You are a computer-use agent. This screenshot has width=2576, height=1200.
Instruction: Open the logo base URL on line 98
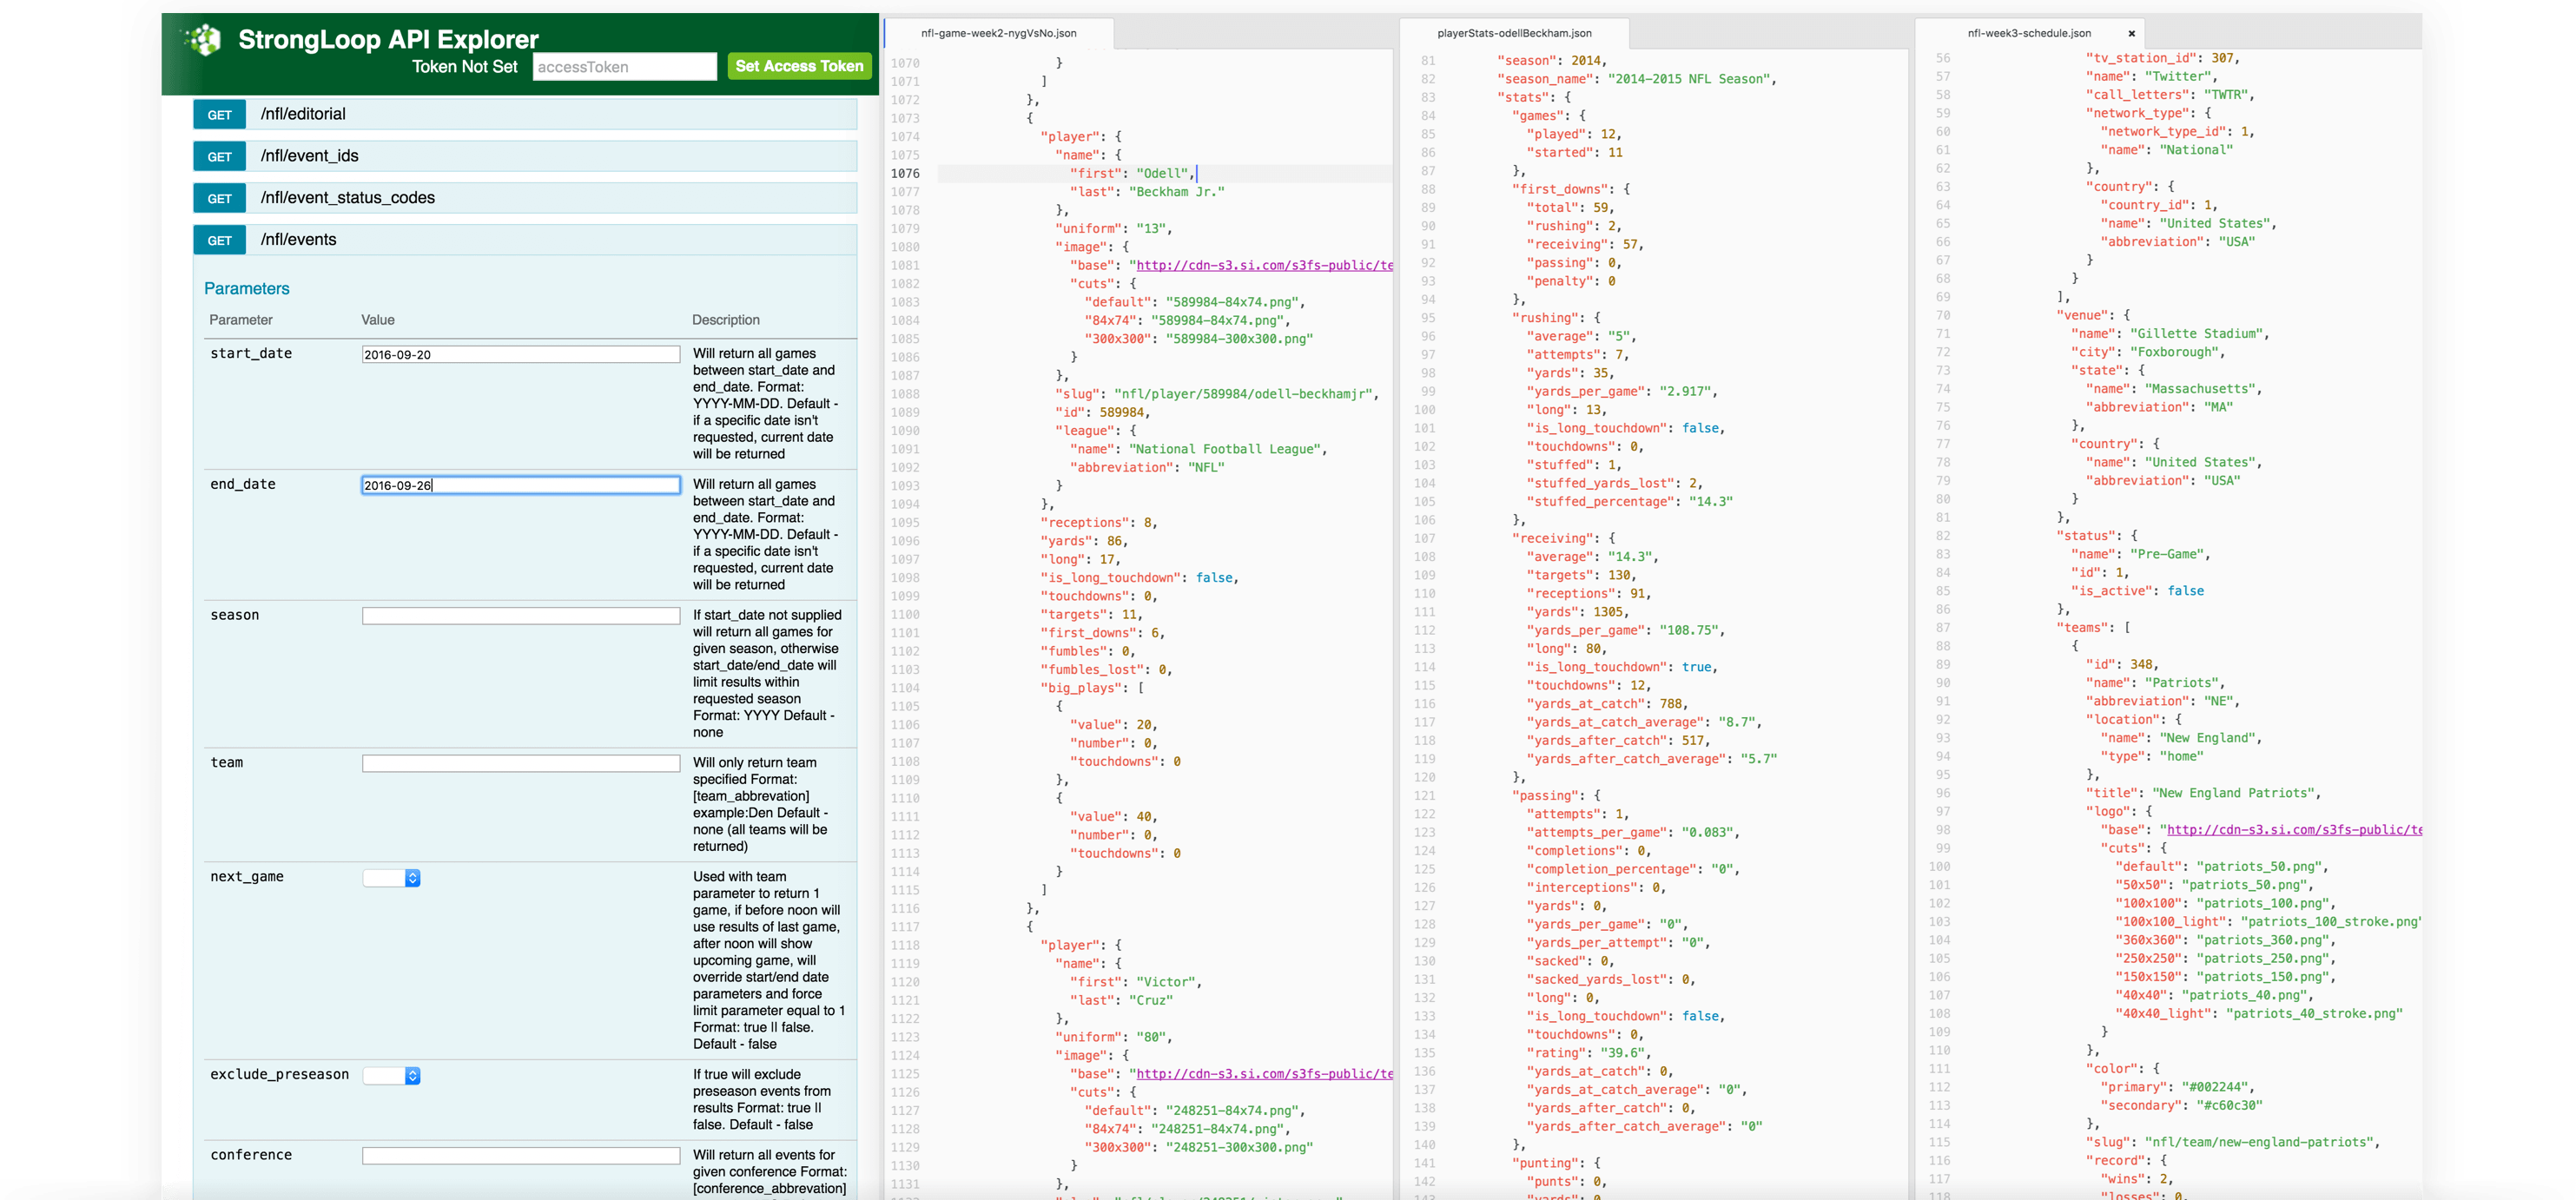(2294, 830)
